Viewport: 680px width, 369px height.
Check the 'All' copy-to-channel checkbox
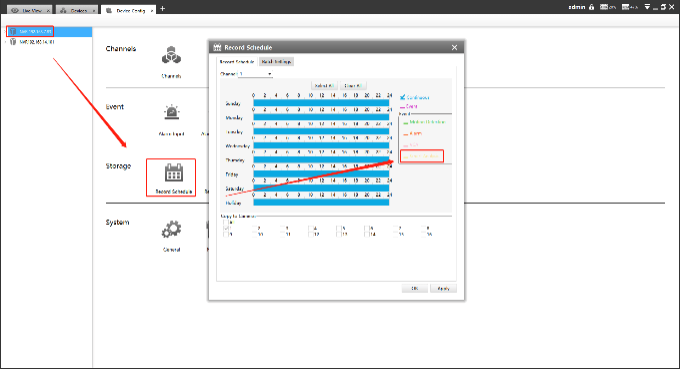click(226, 222)
